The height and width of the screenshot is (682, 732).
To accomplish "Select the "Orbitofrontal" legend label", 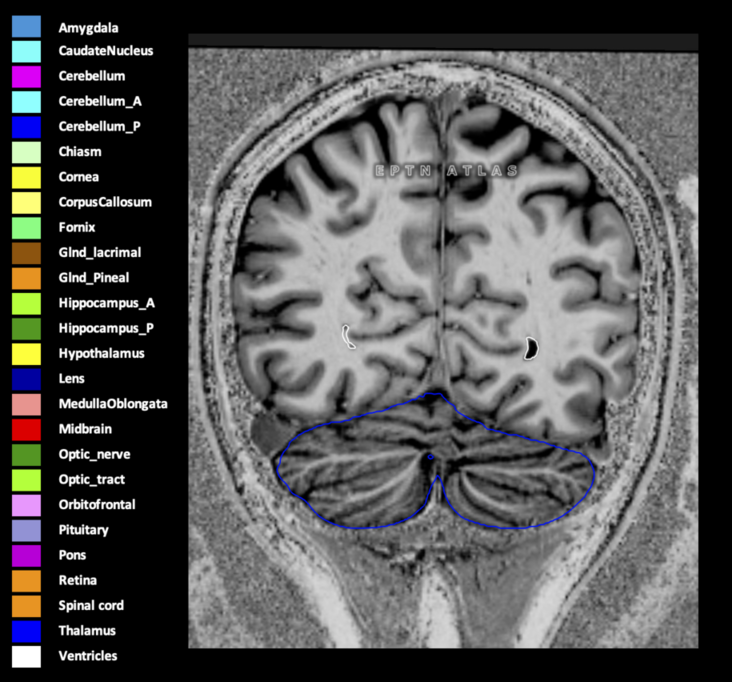I will pyautogui.click(x=97, y=504).
